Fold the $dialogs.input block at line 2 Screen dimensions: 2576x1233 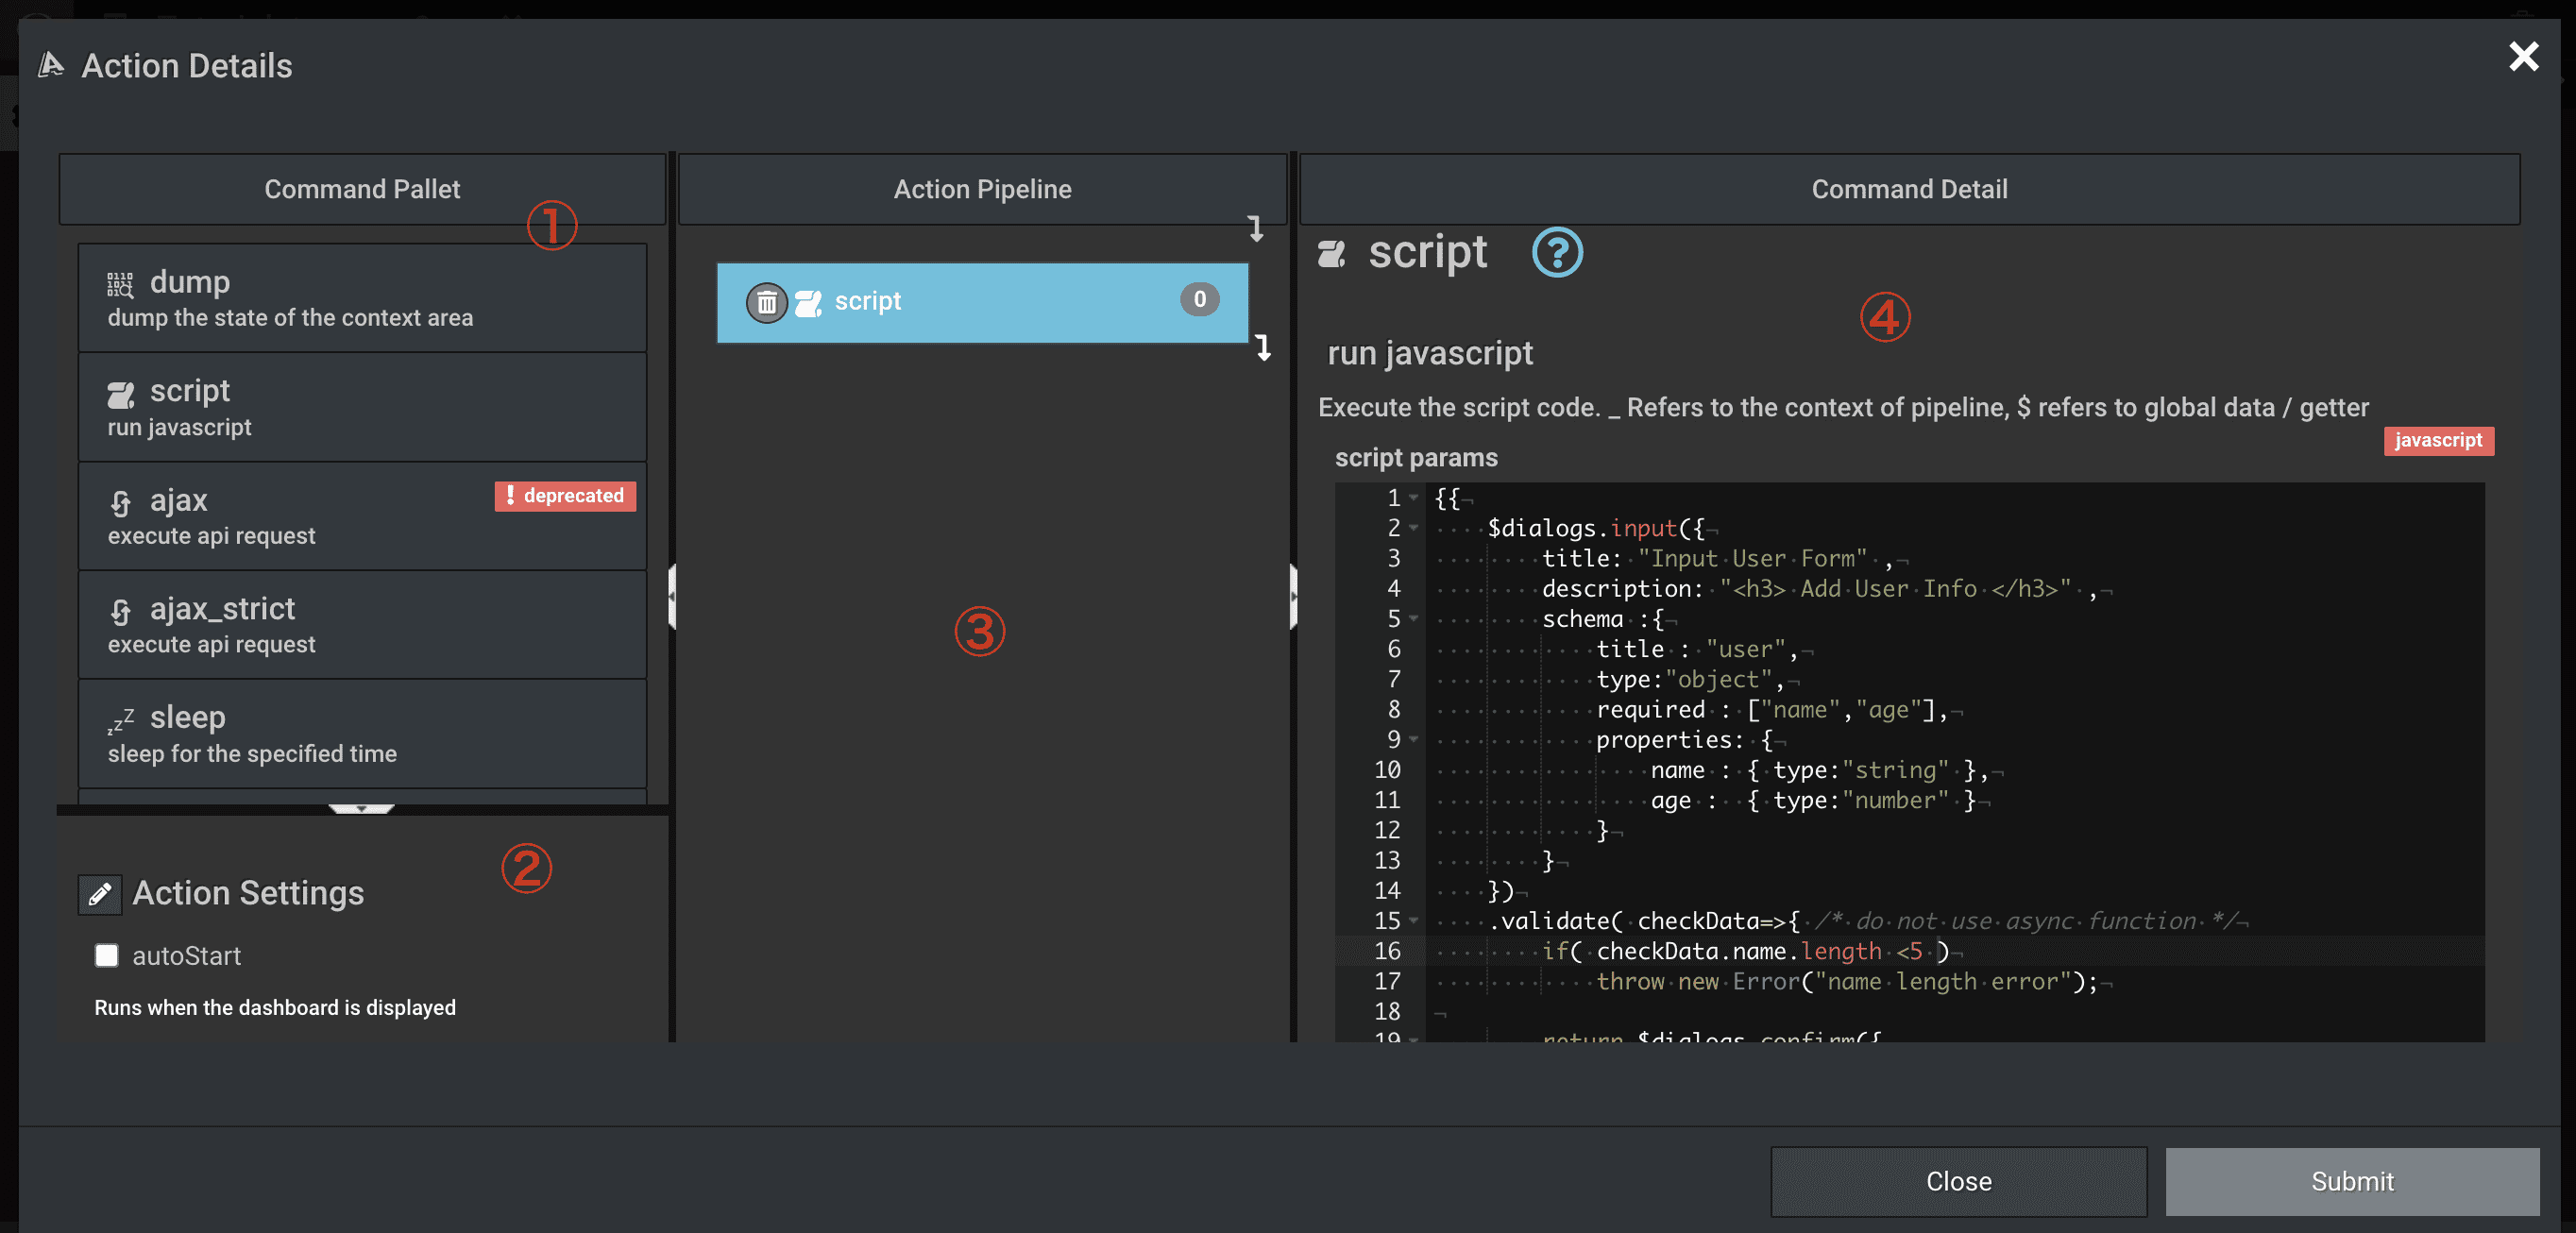click(x=1413, y=528)
